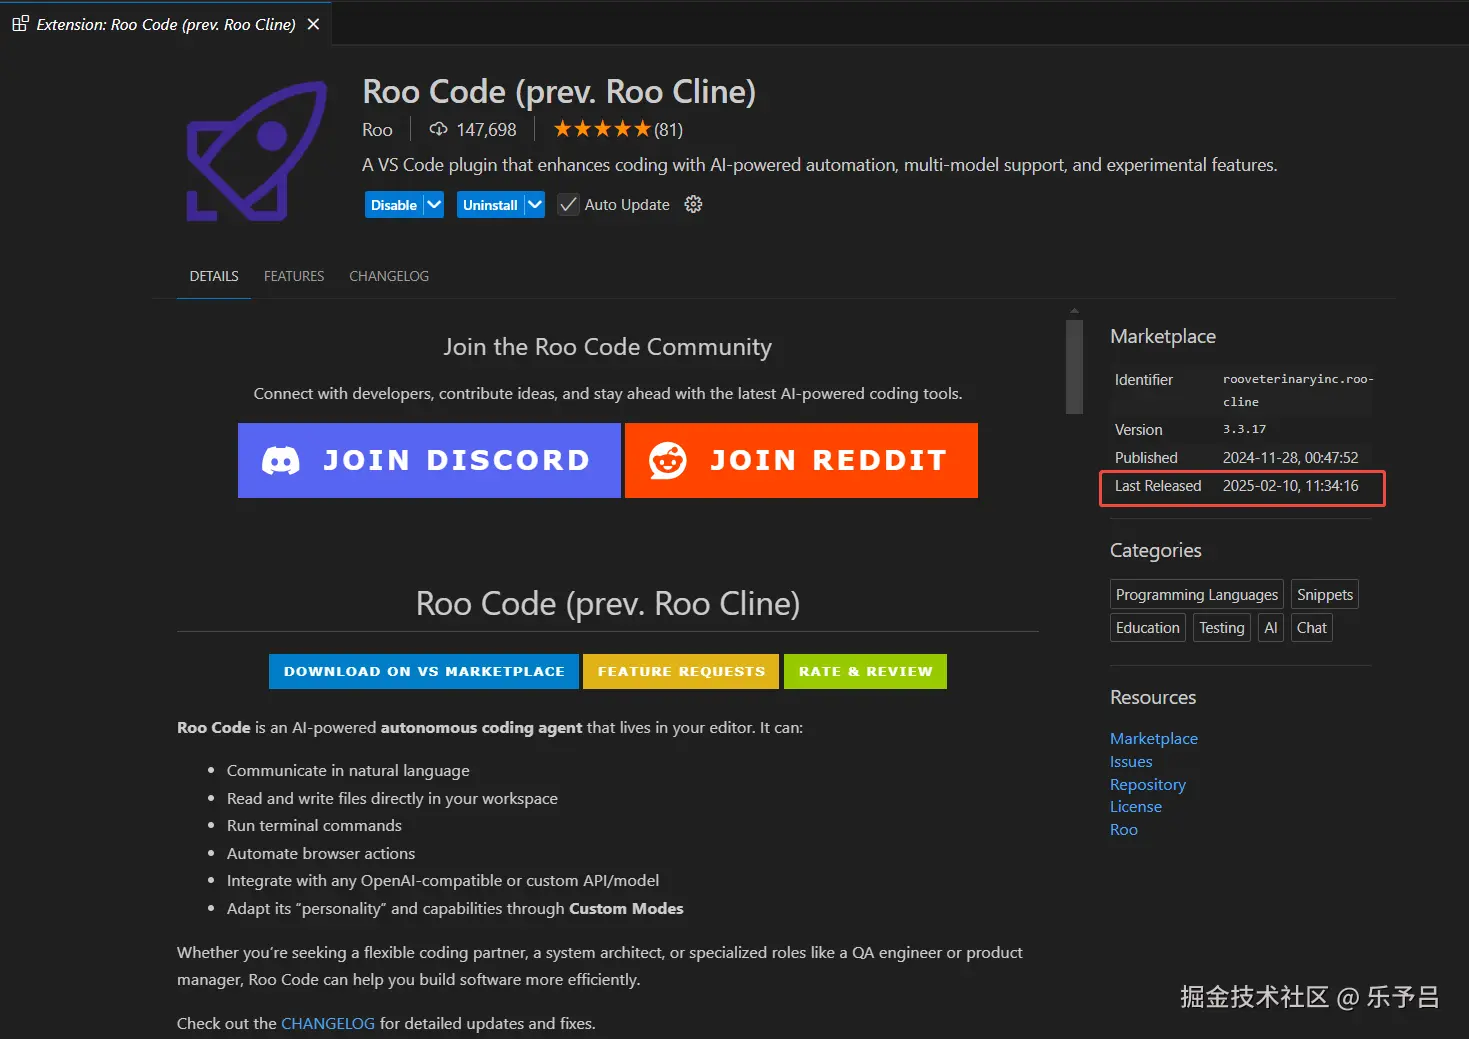
Task: Click the Reddit alien icon
Action: (668, 460)
